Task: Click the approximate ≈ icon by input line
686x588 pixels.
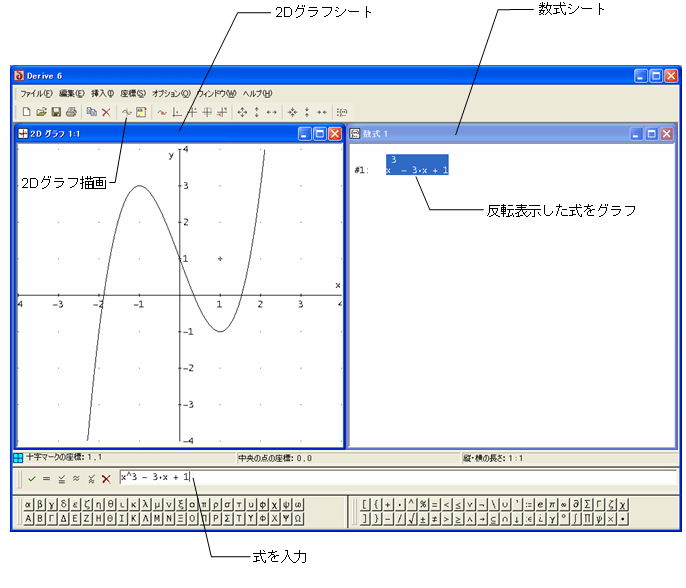Action: (76, 479)
